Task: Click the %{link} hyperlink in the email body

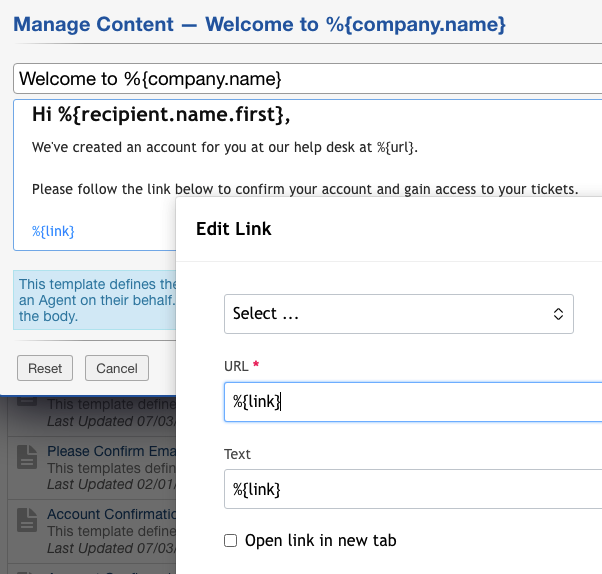Action: pyautogui.click(x=53, y=231)
